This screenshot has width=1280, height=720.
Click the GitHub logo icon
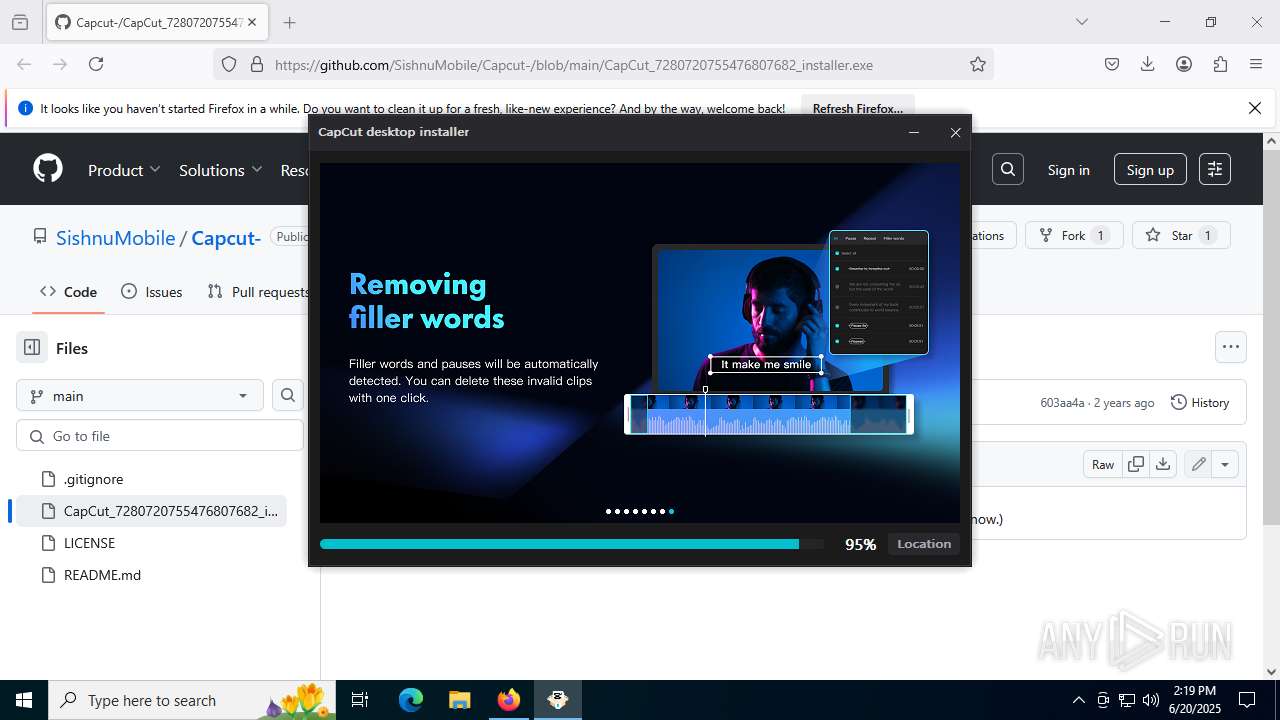pyautogui.click(x=48, y=169)
